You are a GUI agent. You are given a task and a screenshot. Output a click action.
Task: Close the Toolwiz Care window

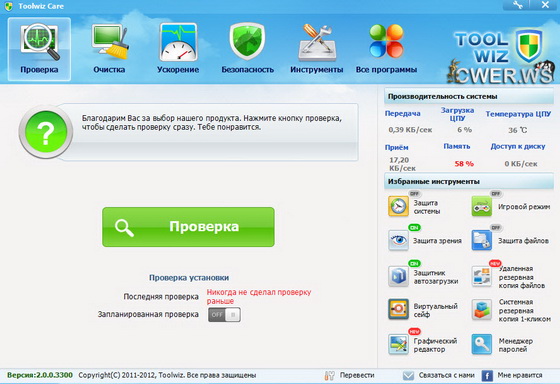coord(545,5)
